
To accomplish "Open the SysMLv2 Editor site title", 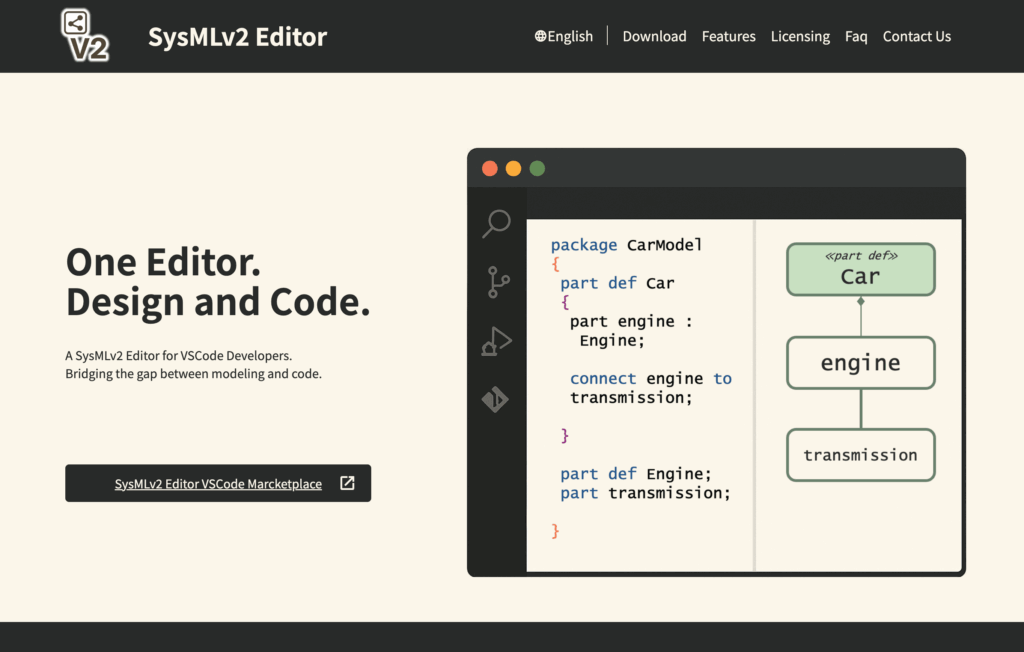I will 237,37.
